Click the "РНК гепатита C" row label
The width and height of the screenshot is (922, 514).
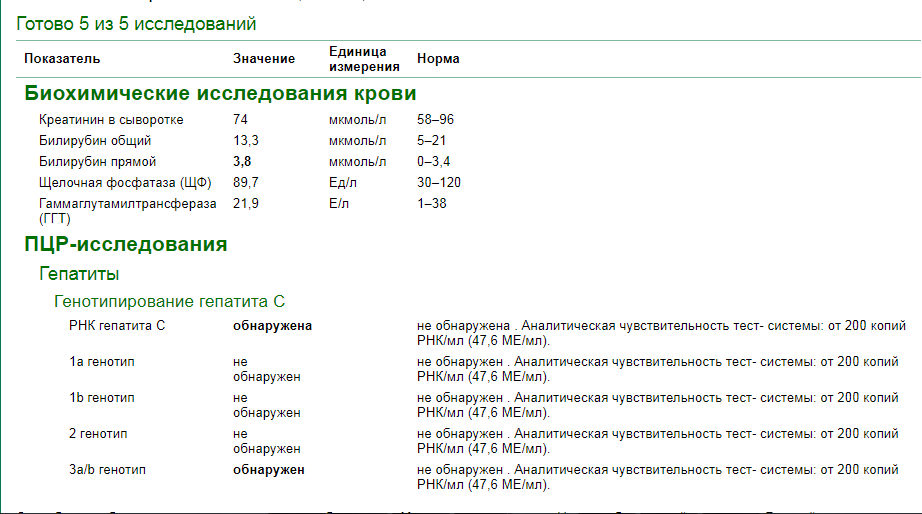pos(117,326)
